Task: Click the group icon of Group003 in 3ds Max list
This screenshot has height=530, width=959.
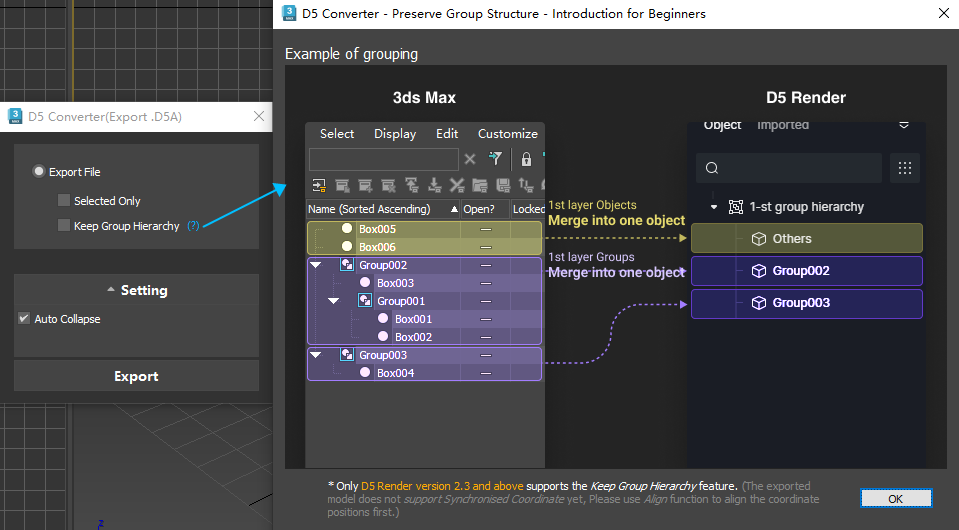Action: (x=347, y=355)
